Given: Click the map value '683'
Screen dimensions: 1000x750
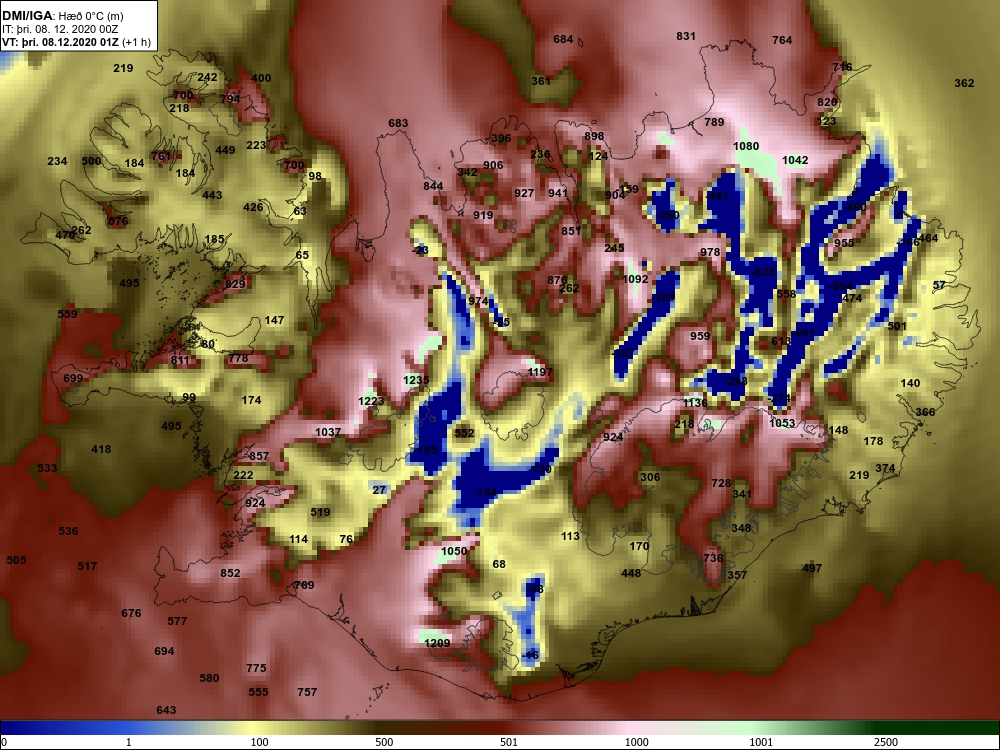Looking at the screenshot, I should tap(398, 123).
